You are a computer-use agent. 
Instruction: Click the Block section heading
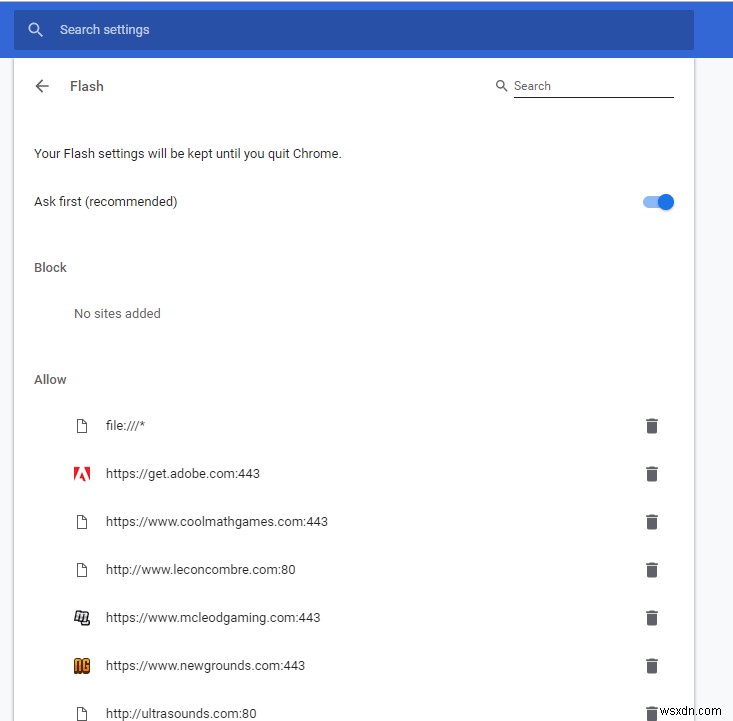click(50, 267)
